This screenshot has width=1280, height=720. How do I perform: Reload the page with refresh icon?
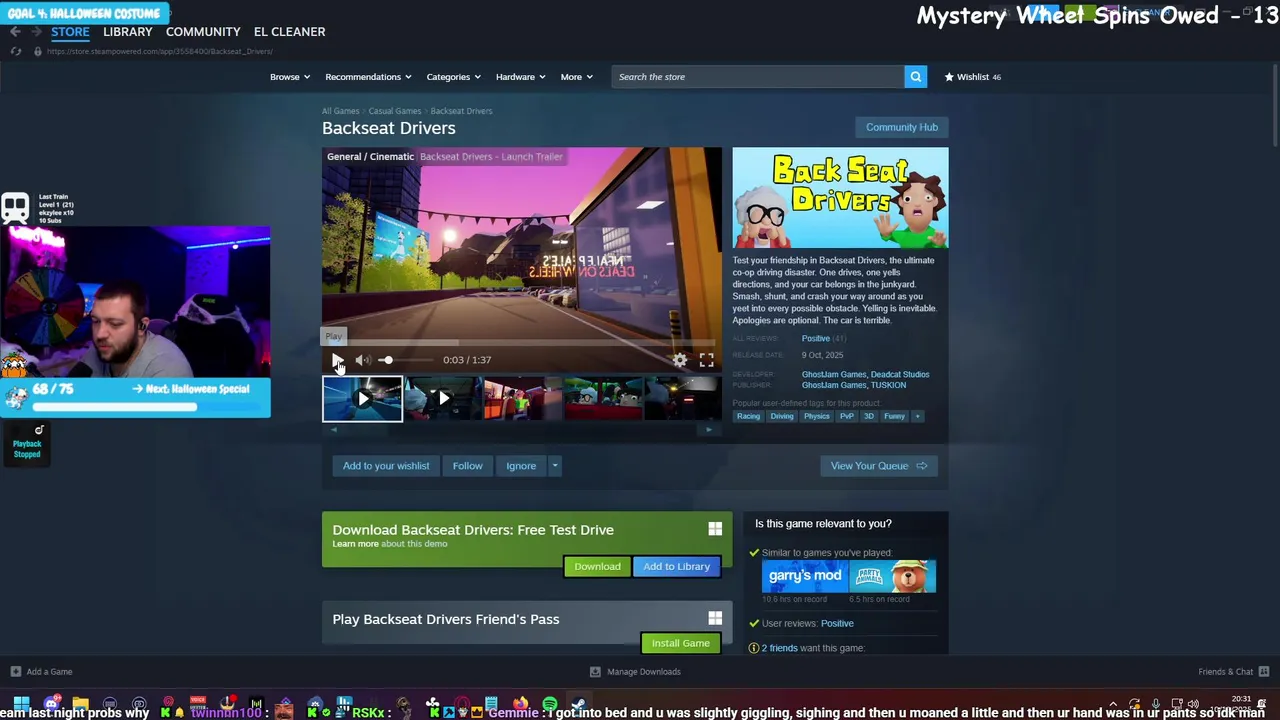click(x=15, y=51)
